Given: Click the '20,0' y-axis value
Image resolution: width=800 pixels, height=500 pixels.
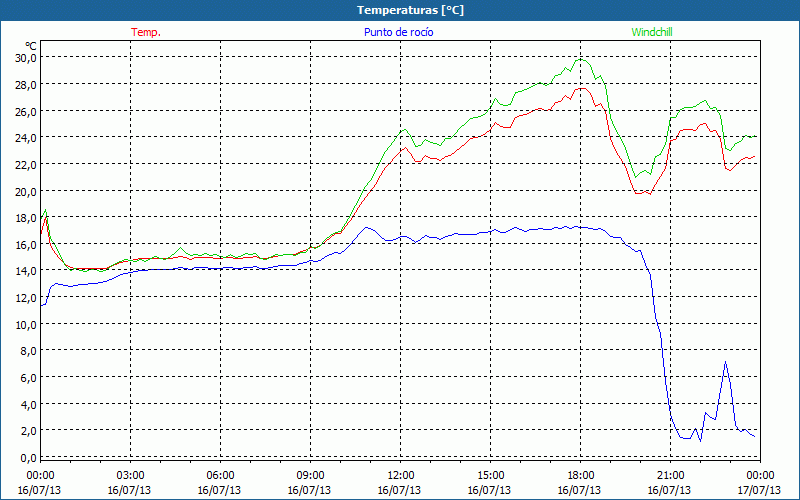Looking at the screenshot, I should [x=26, y=191].
